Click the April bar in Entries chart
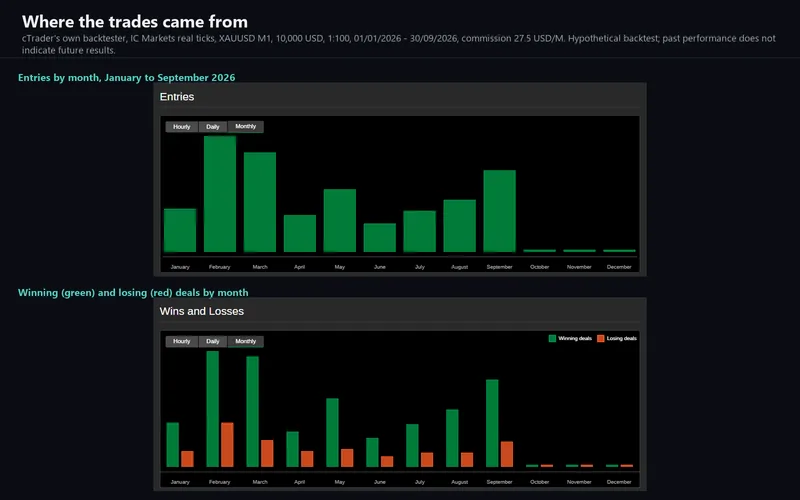This screenshot has width=800, height=500. click(299, 233)
